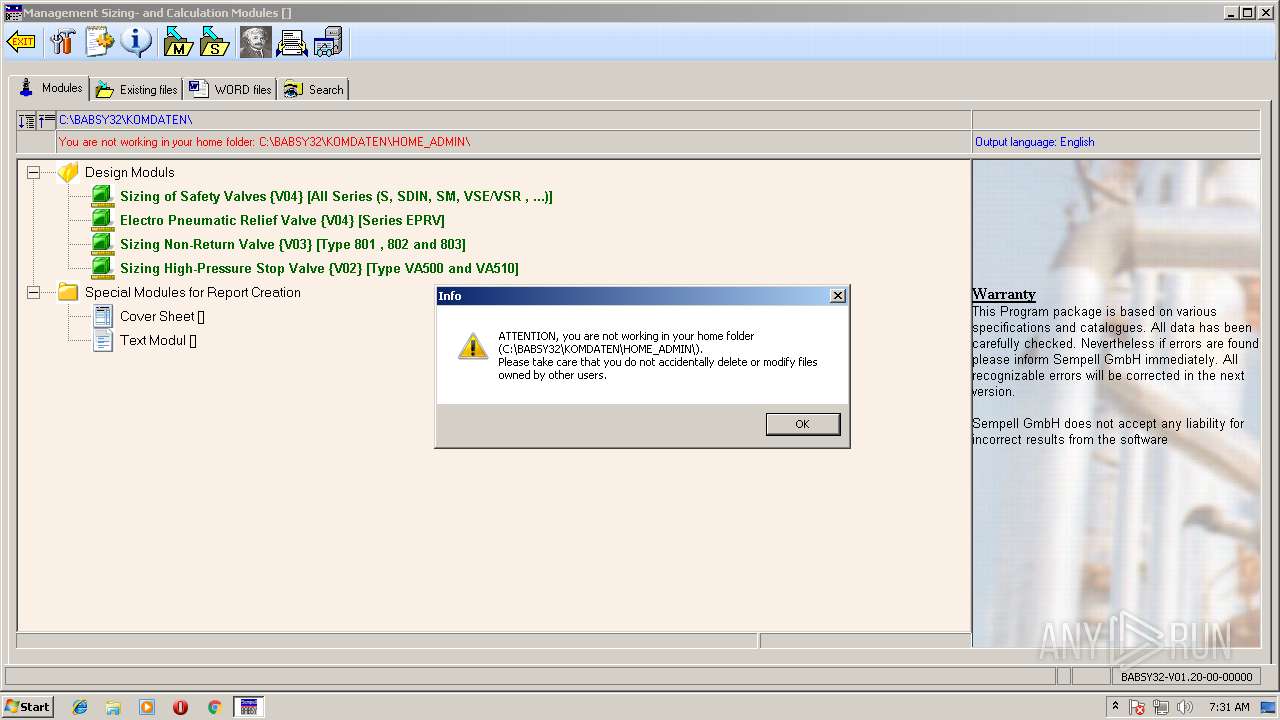Click the 7:31 AM clock
The width and height of the screenshot is (1280, 720).
coord(1229,707)
